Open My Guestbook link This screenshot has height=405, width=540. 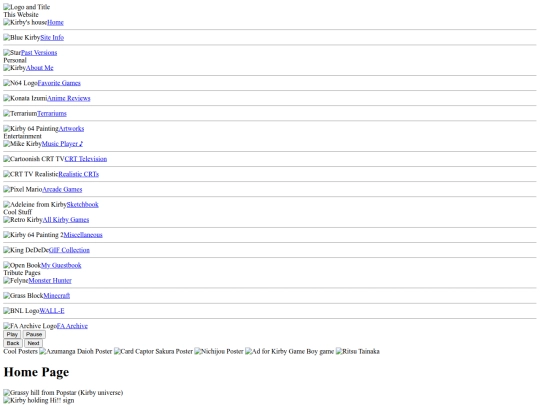61,265
